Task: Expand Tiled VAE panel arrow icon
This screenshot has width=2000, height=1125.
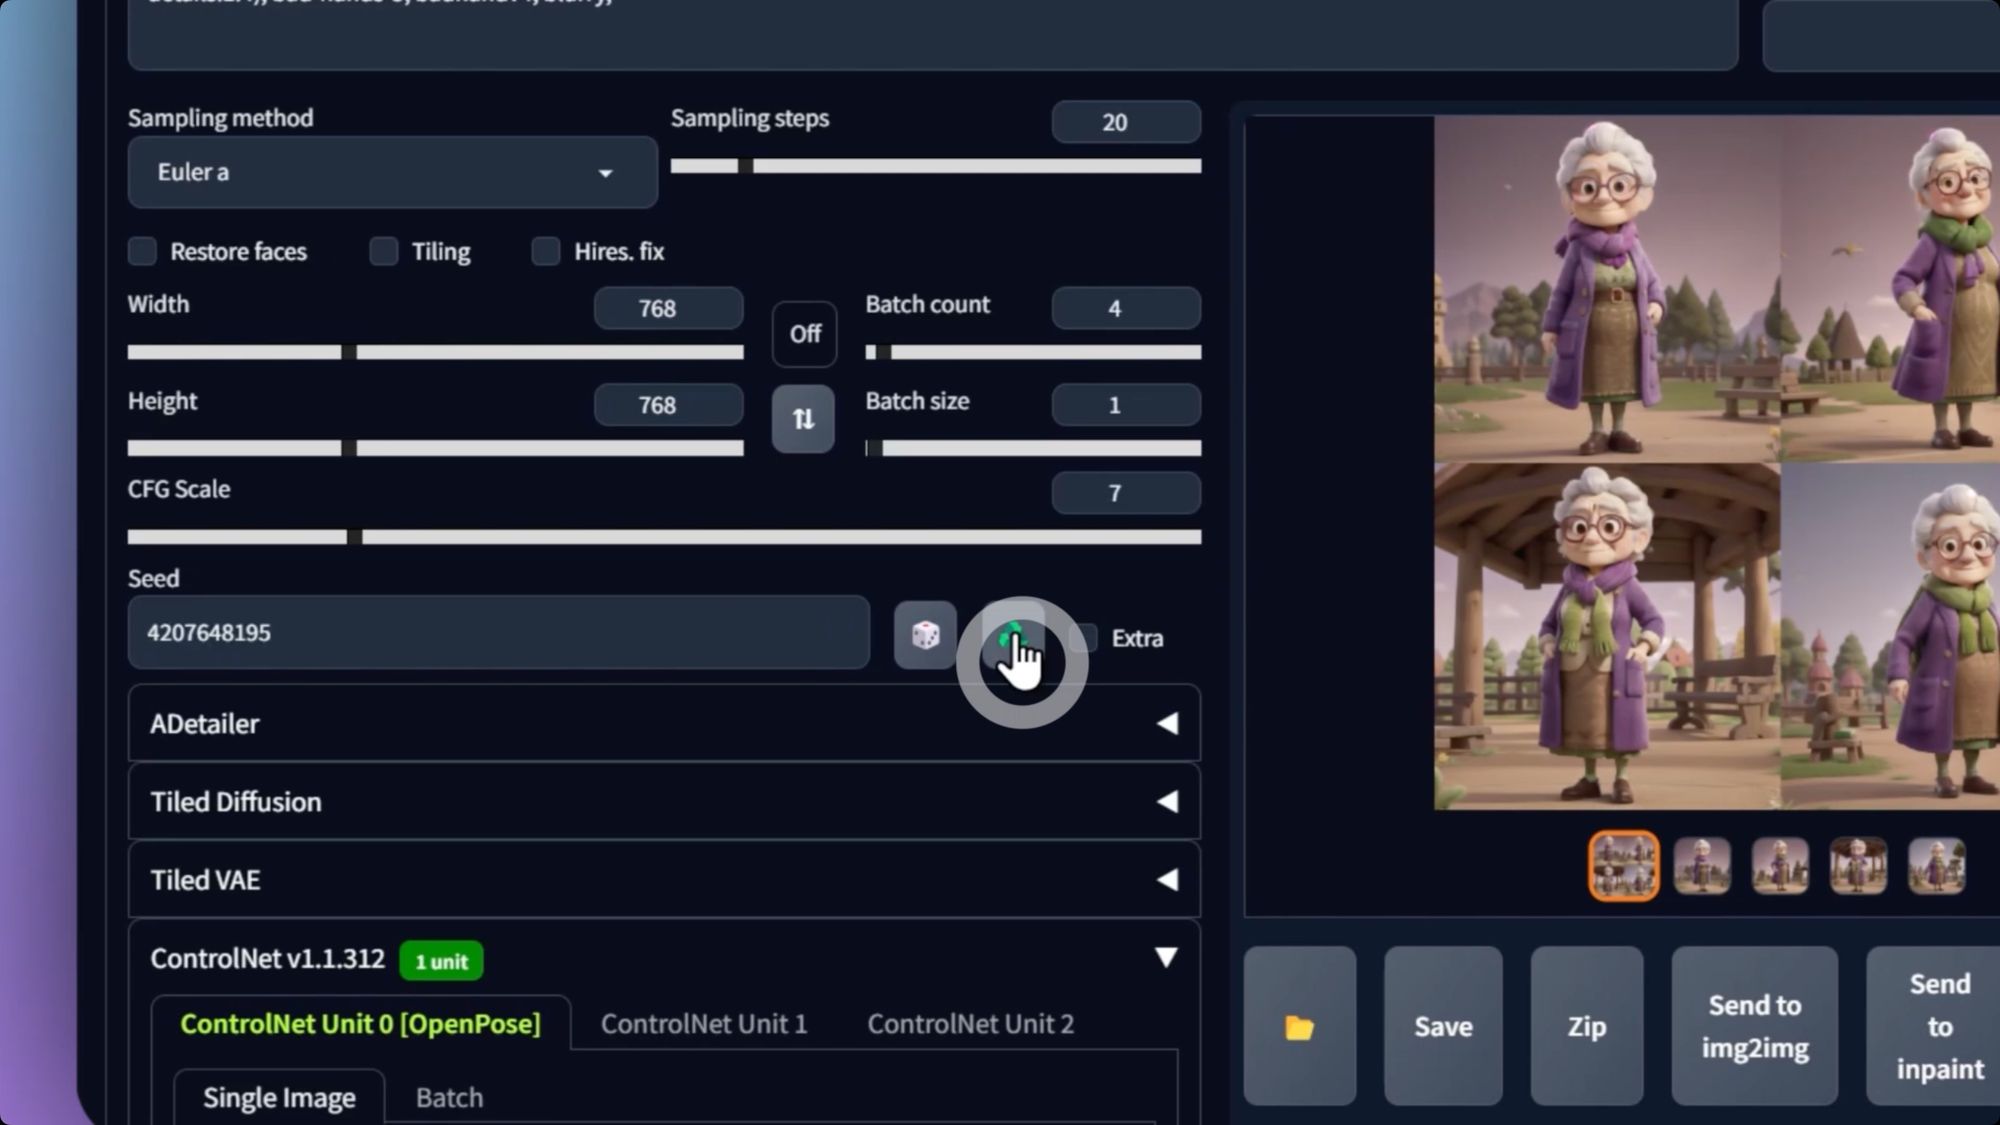Action: pos(1166,879)
